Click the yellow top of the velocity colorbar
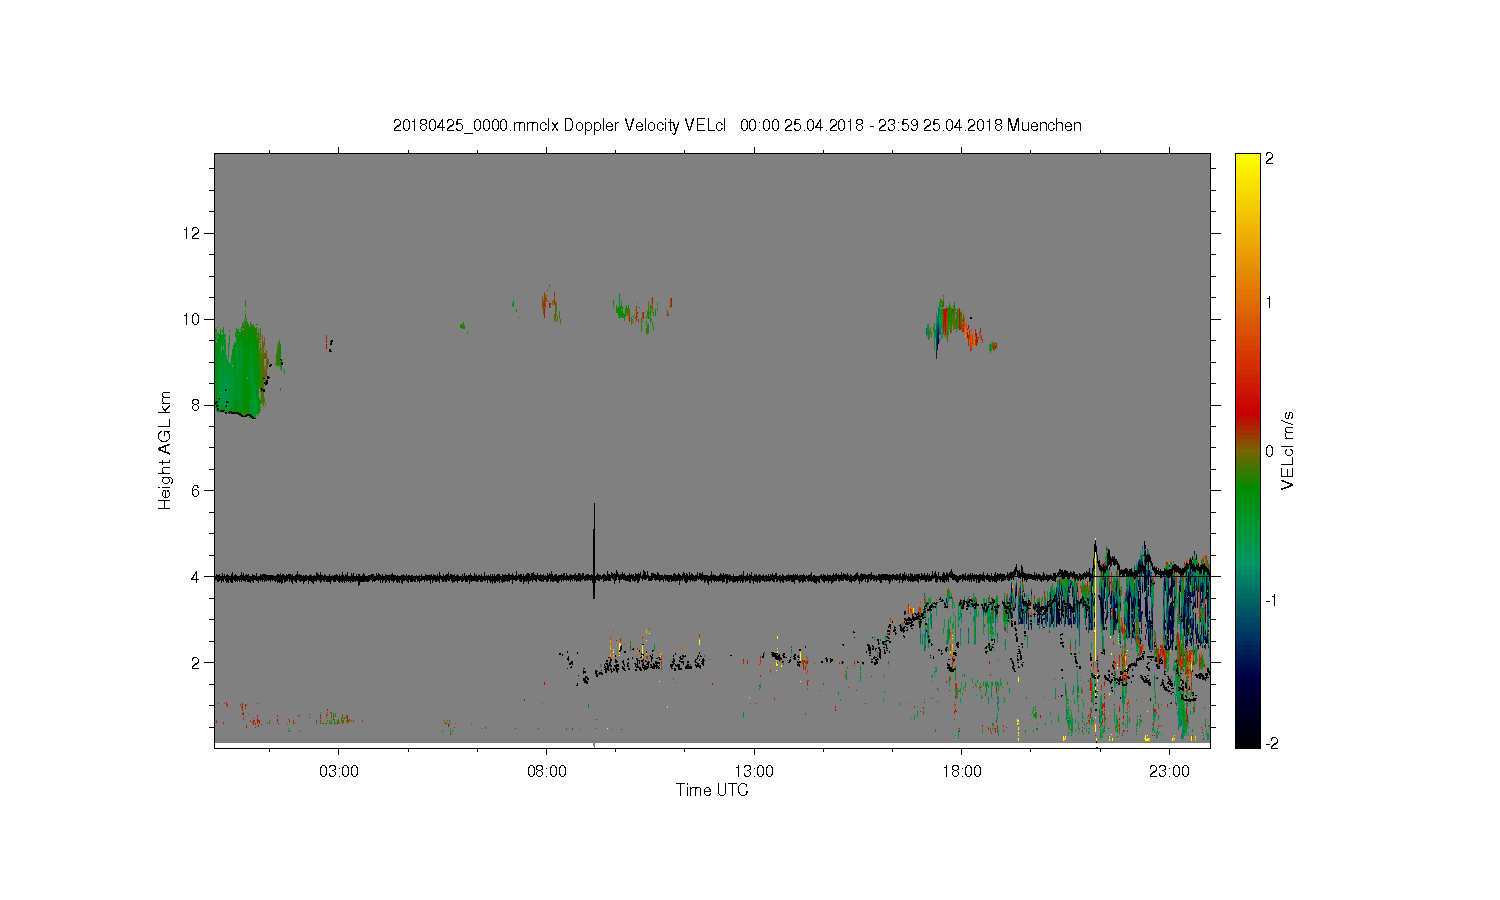The width and height of the screenshot is (1500, 900). tap(1247, 160)
